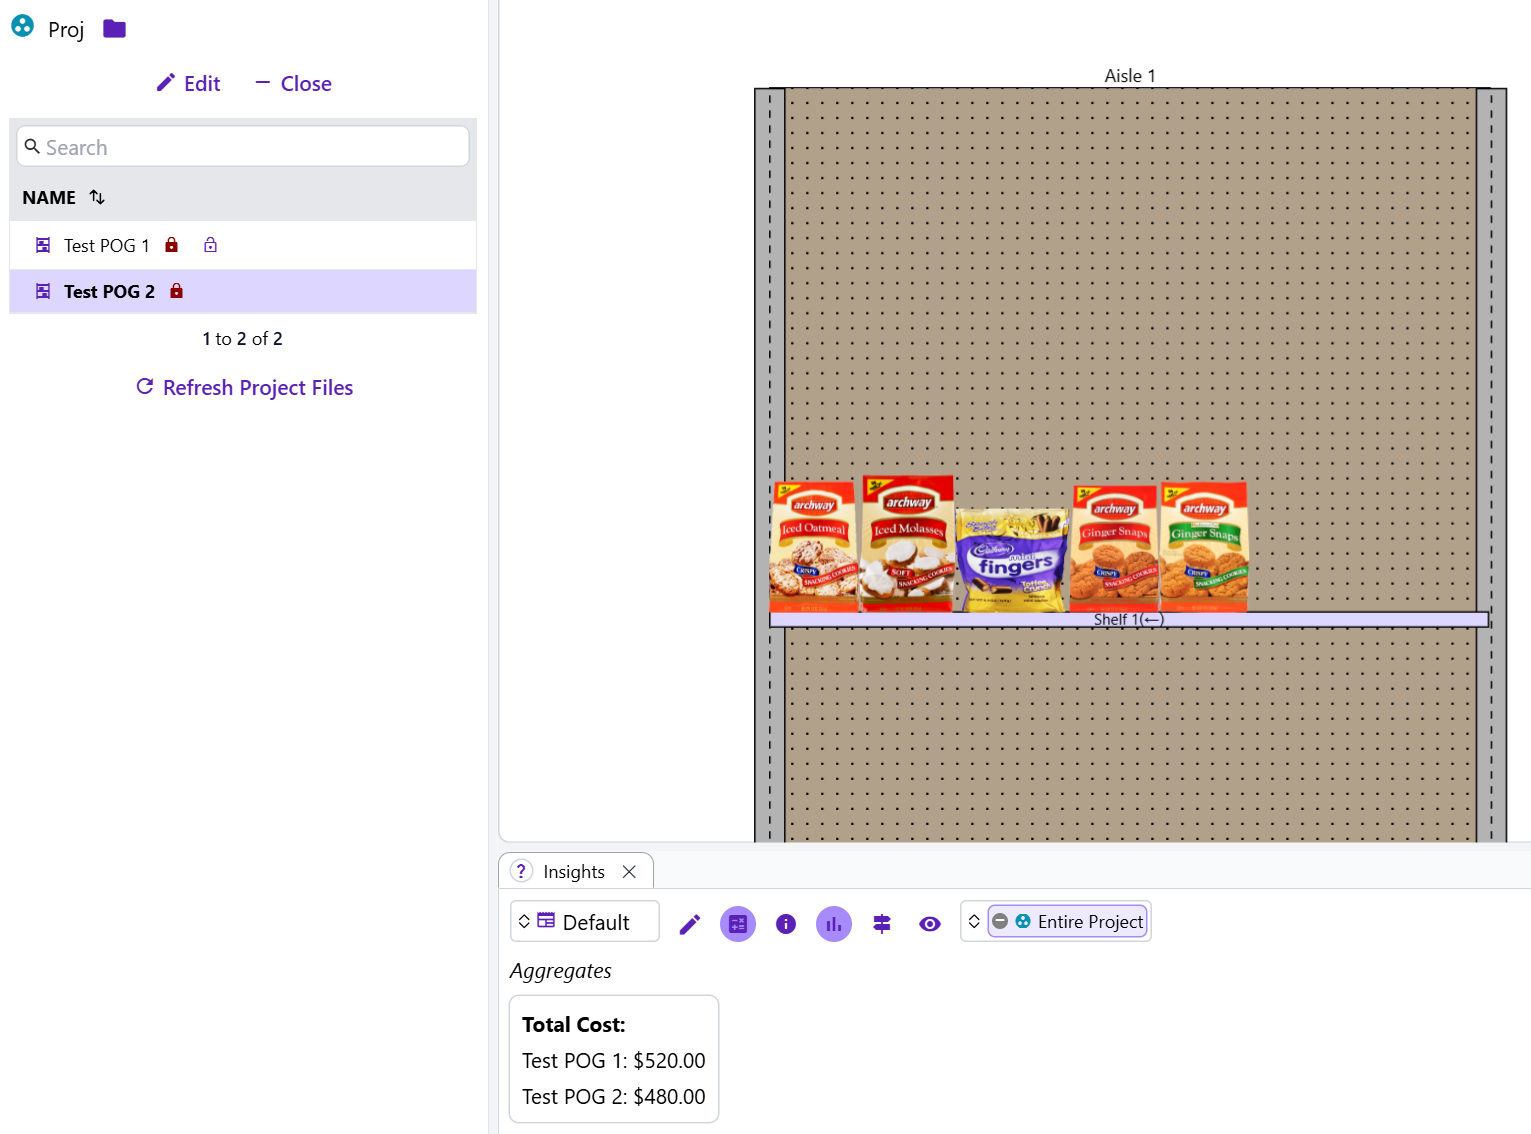1531x1134 pixels.
Task: Click the question mark icon on Insights tab
Action: point(521,871)
